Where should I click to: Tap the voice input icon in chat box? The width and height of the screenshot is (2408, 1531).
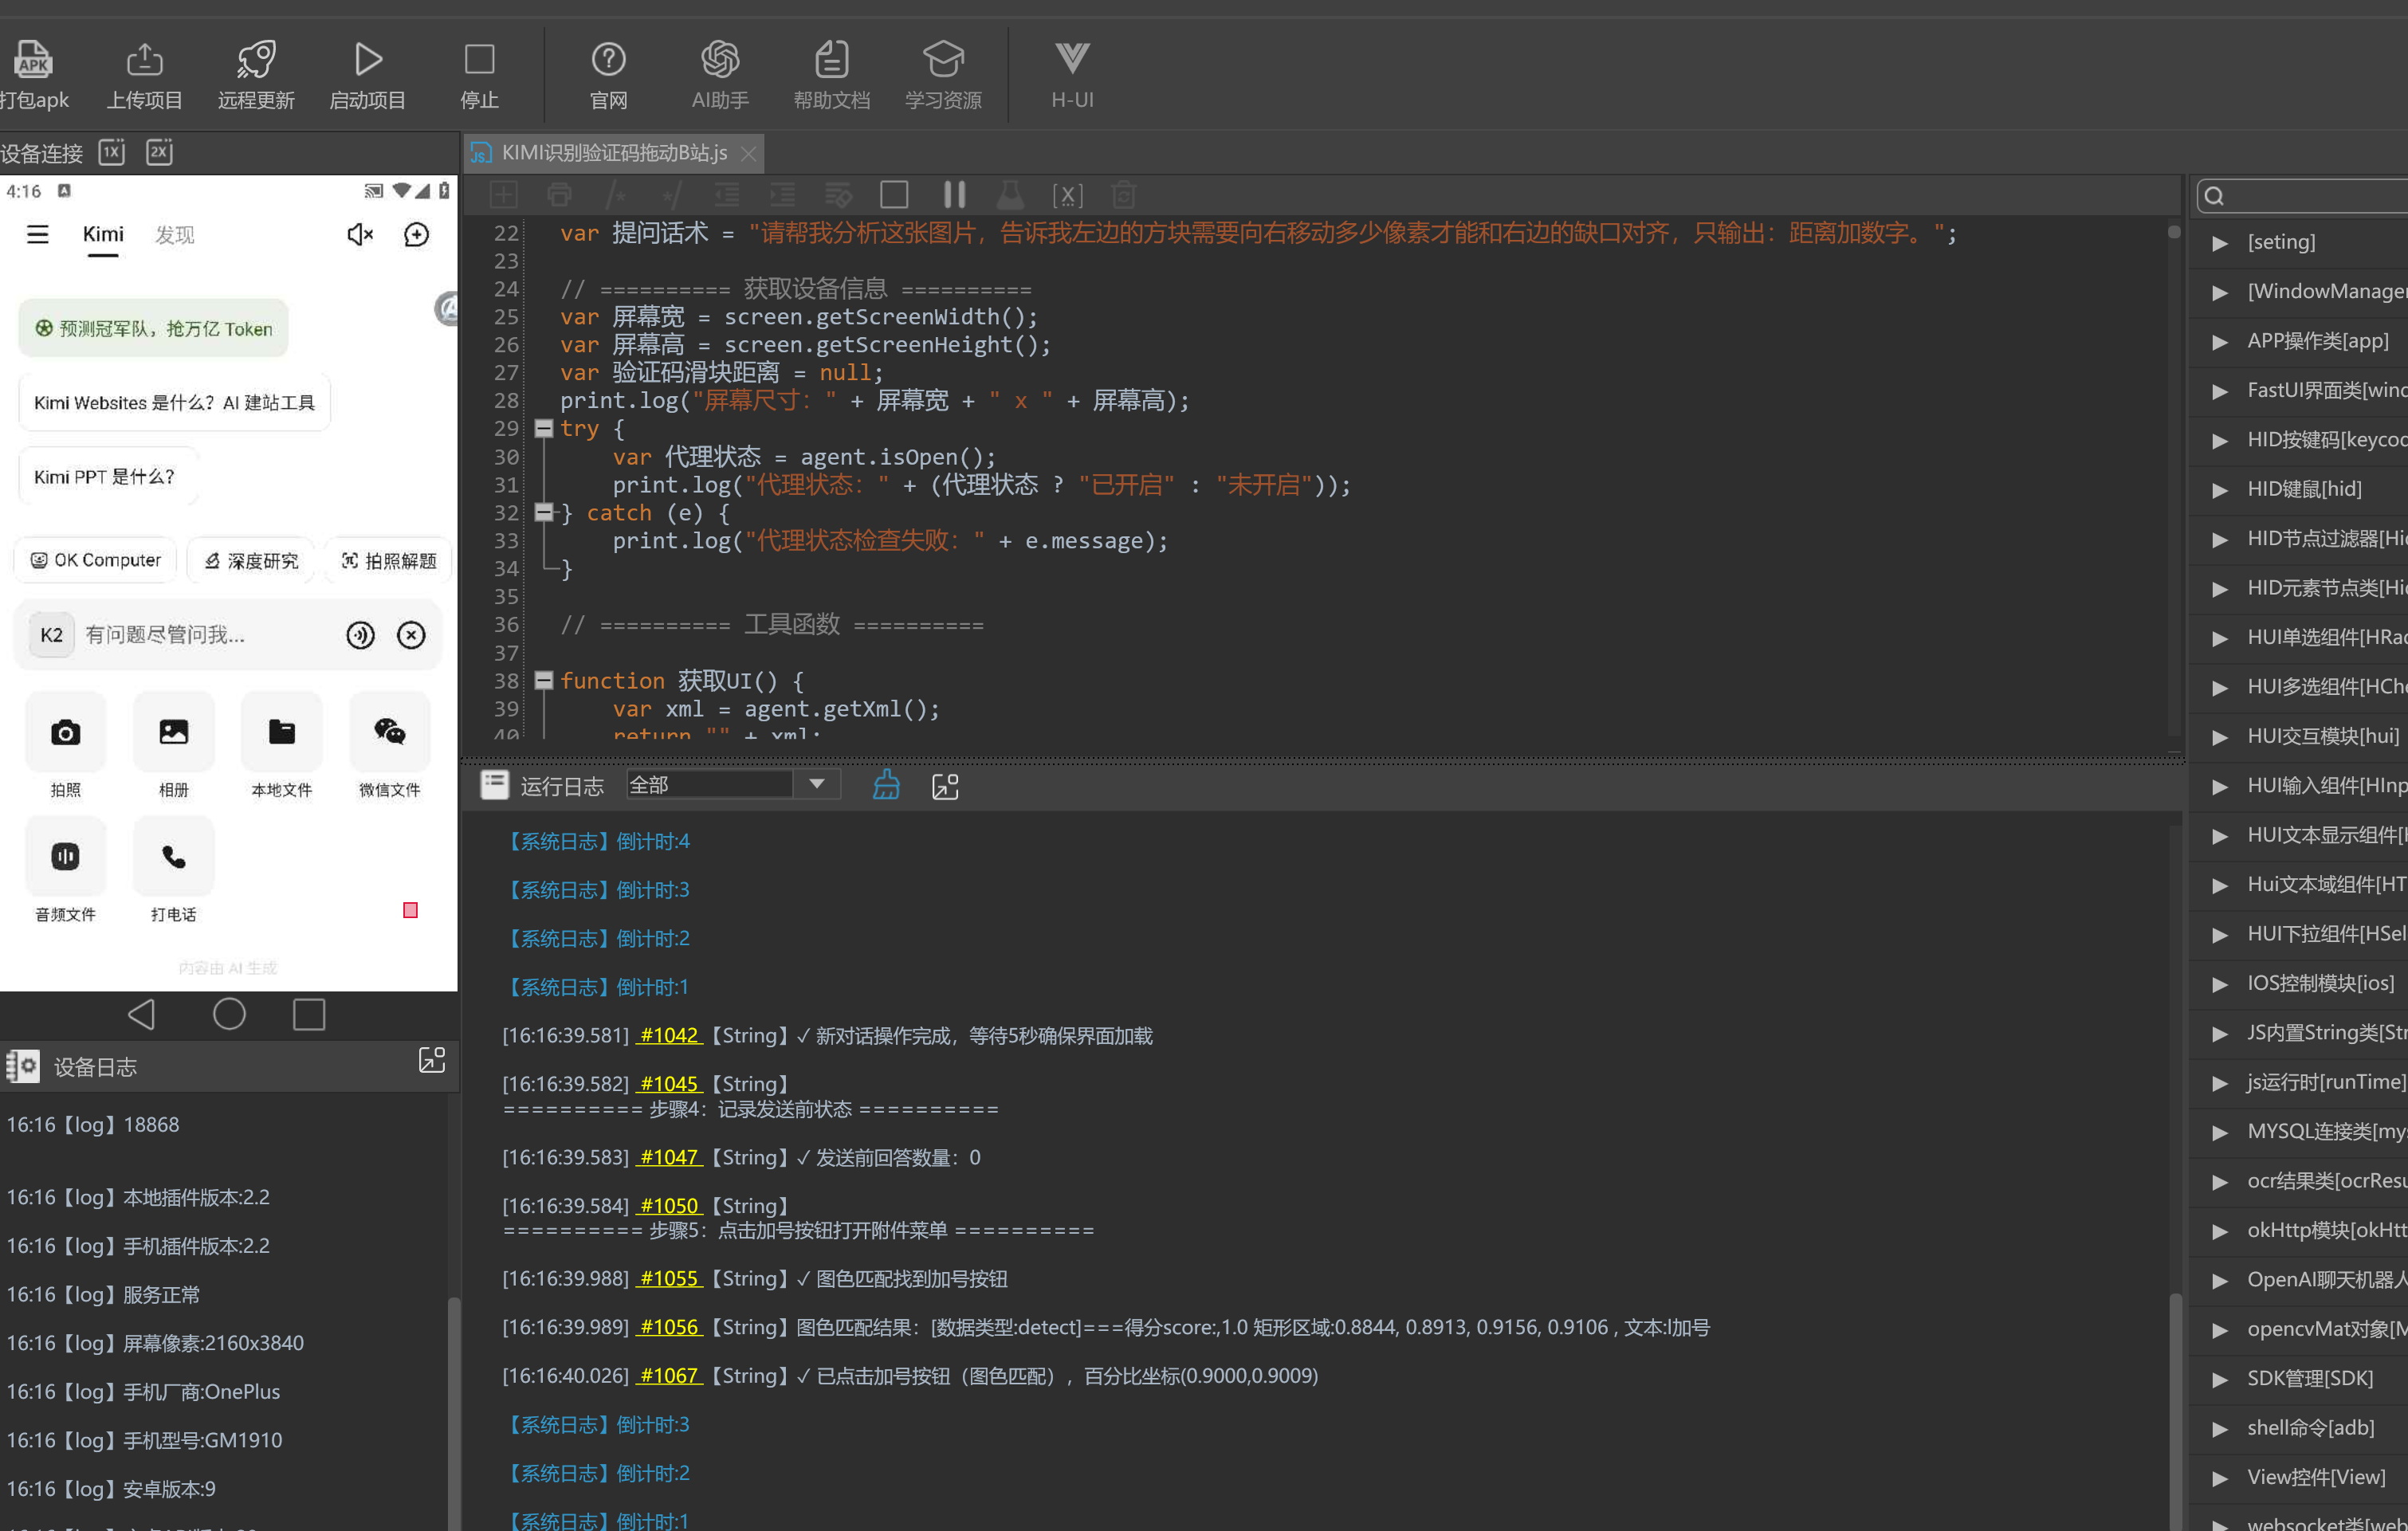pos(360,635)
